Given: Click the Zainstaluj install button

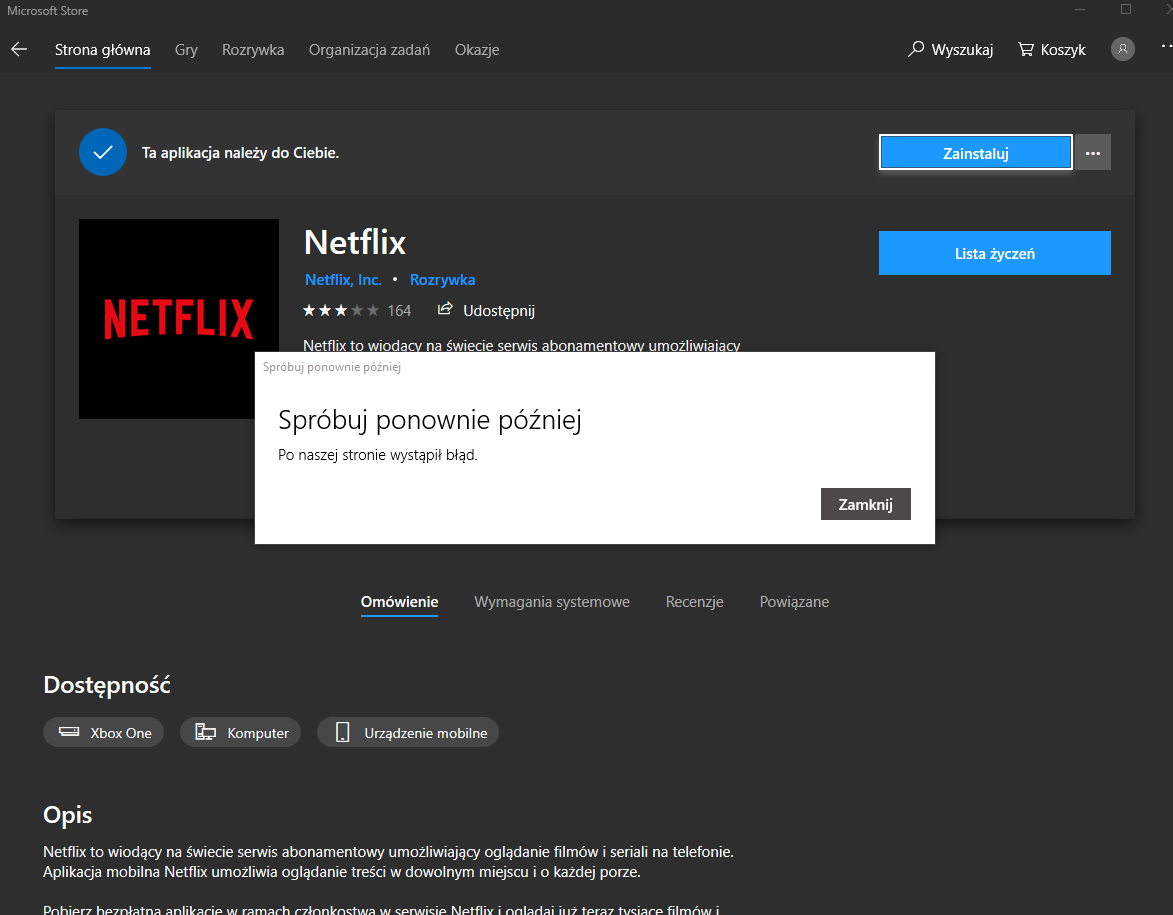Looking at the screenshot, I should pyautogui.click(x=976, y=153).
